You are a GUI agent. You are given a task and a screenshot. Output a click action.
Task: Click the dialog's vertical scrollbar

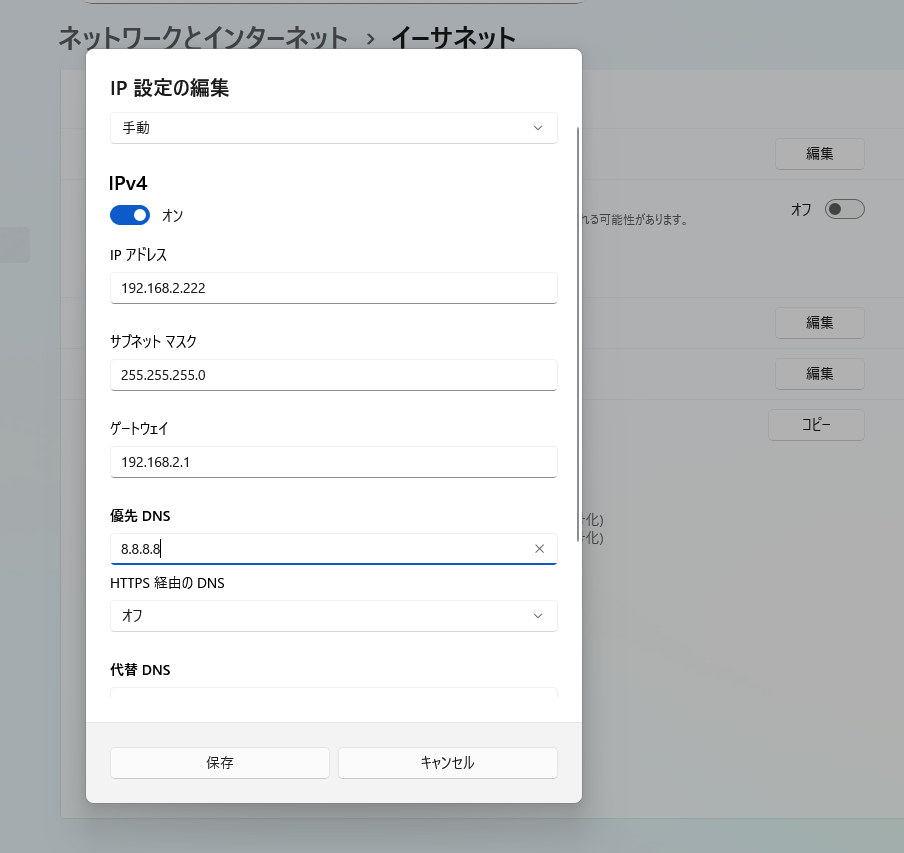(577, 320)
